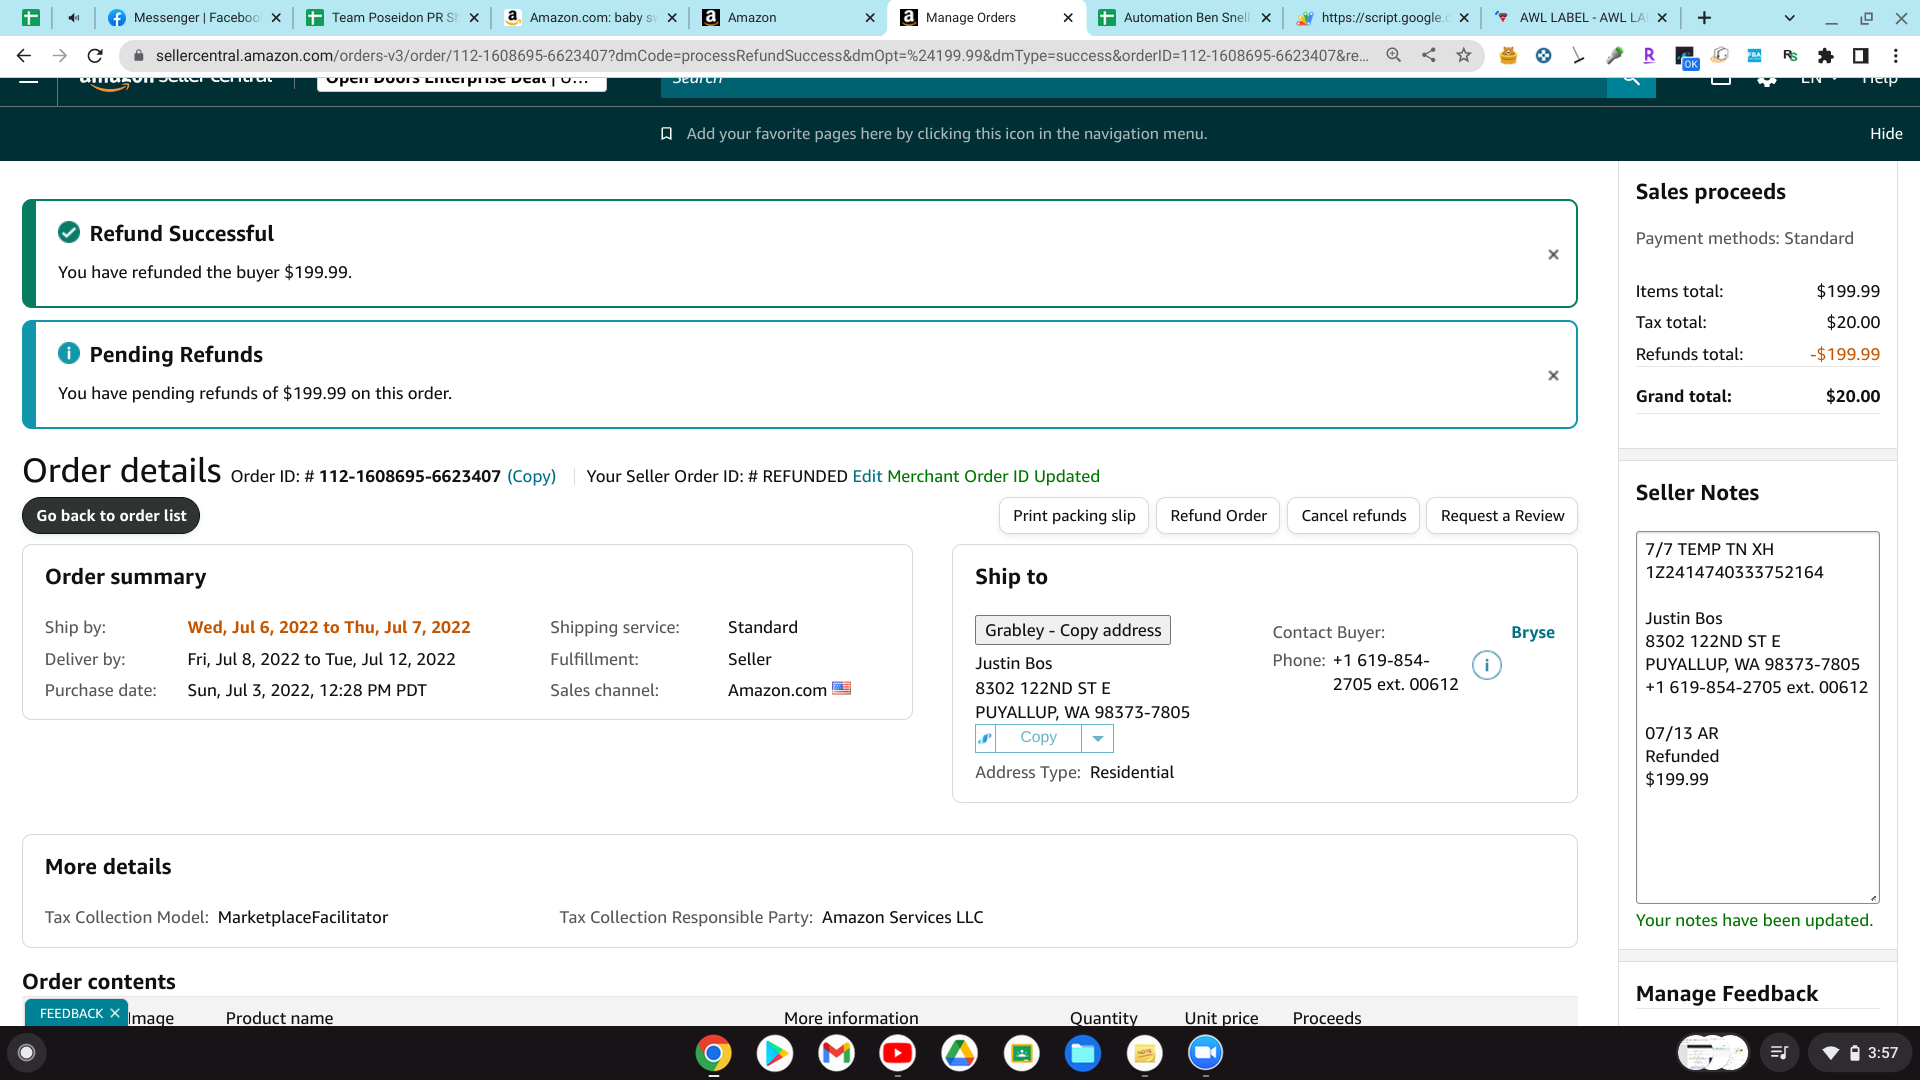Switch to Amazon.com: baby tab
The height and width of the screenshot is (1080, 1920).
click(591, 18)
